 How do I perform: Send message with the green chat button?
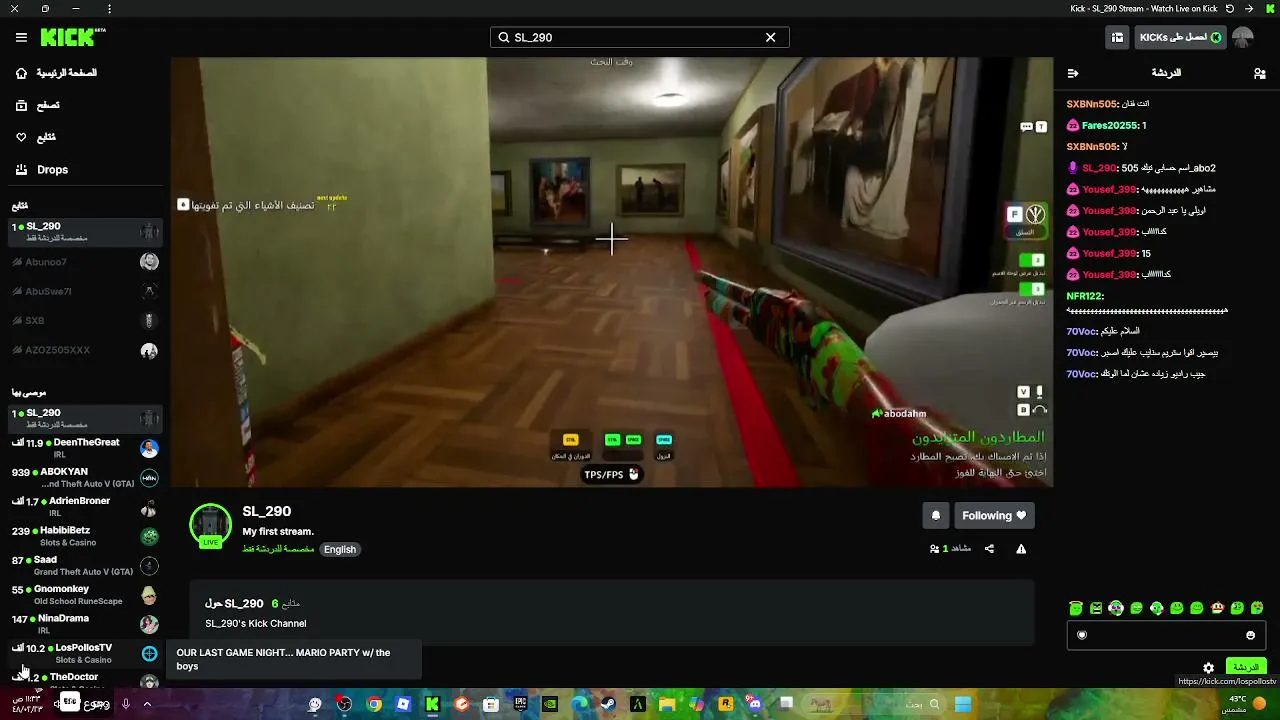[x=1246, y=667]
